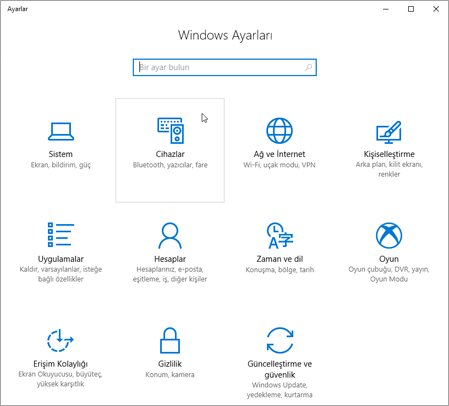This screenshot has height=406, width=449.
Task: Open the Cihazlar keyboard and speaker icon
Action: 170,130
